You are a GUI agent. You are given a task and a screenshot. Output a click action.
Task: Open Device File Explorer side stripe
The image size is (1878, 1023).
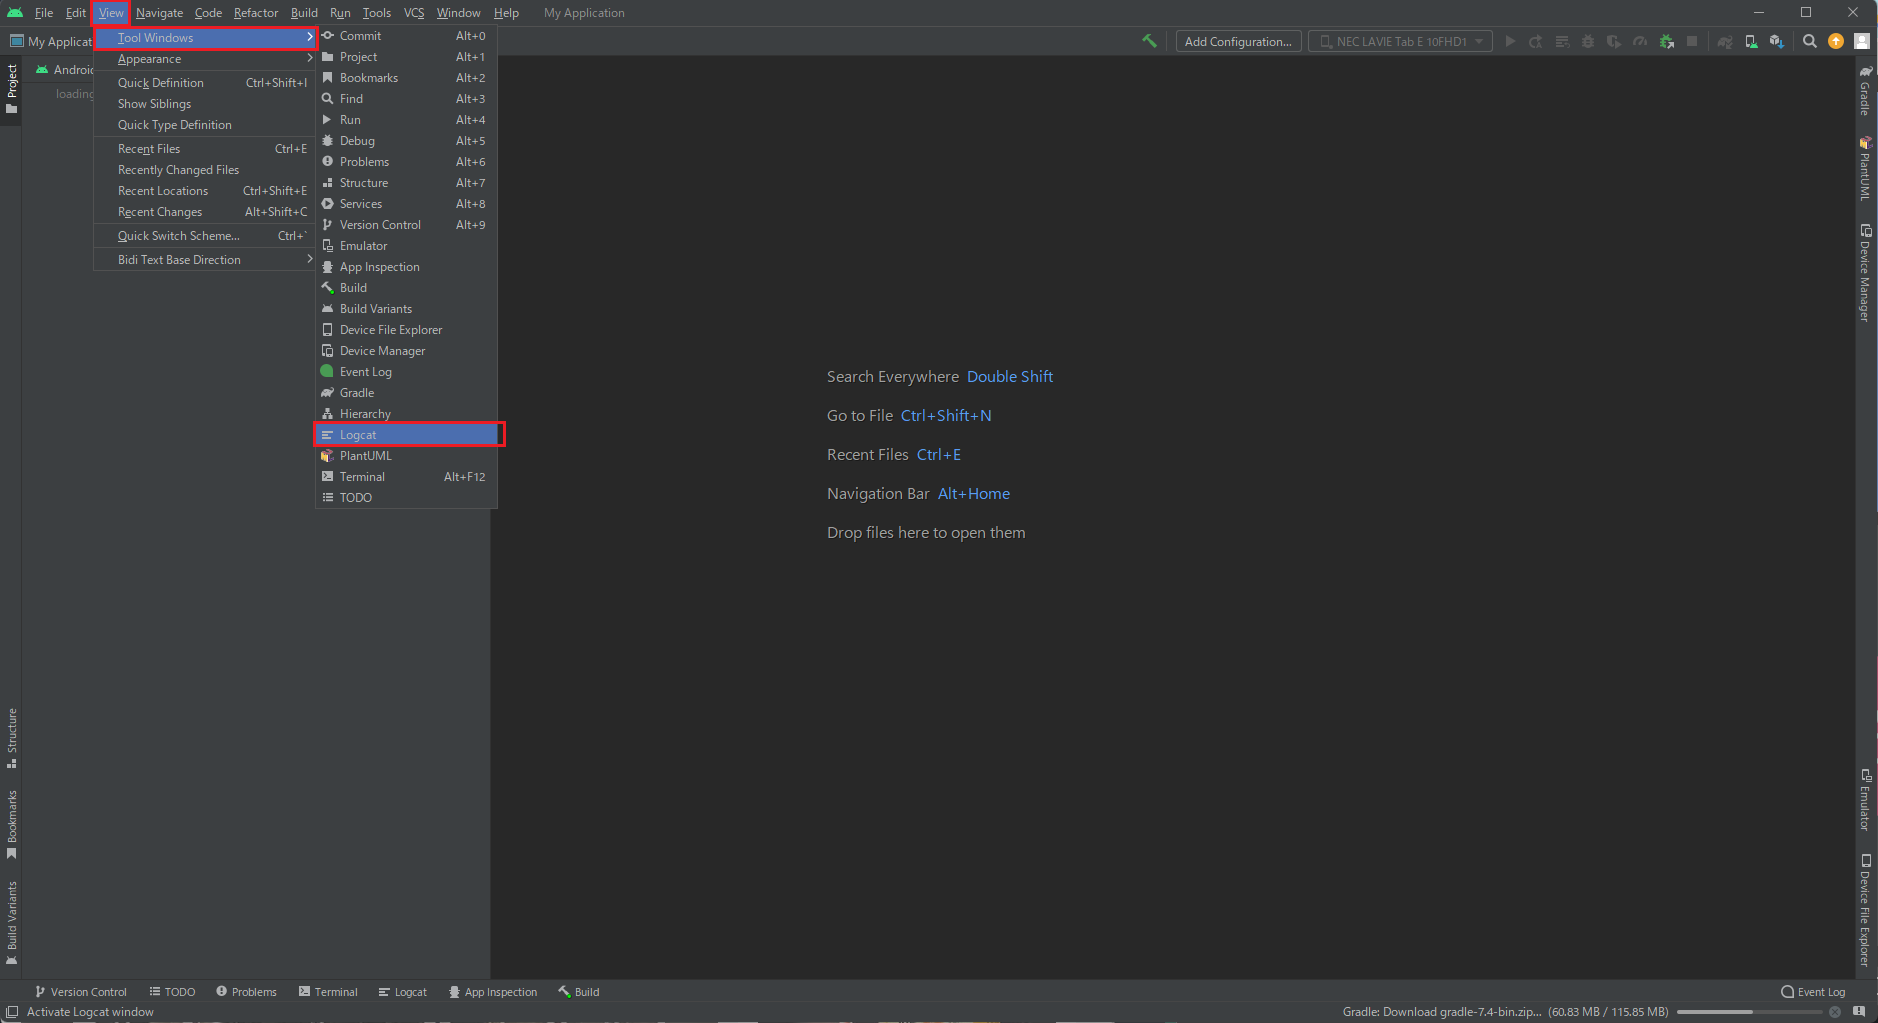click(1866, 910)
